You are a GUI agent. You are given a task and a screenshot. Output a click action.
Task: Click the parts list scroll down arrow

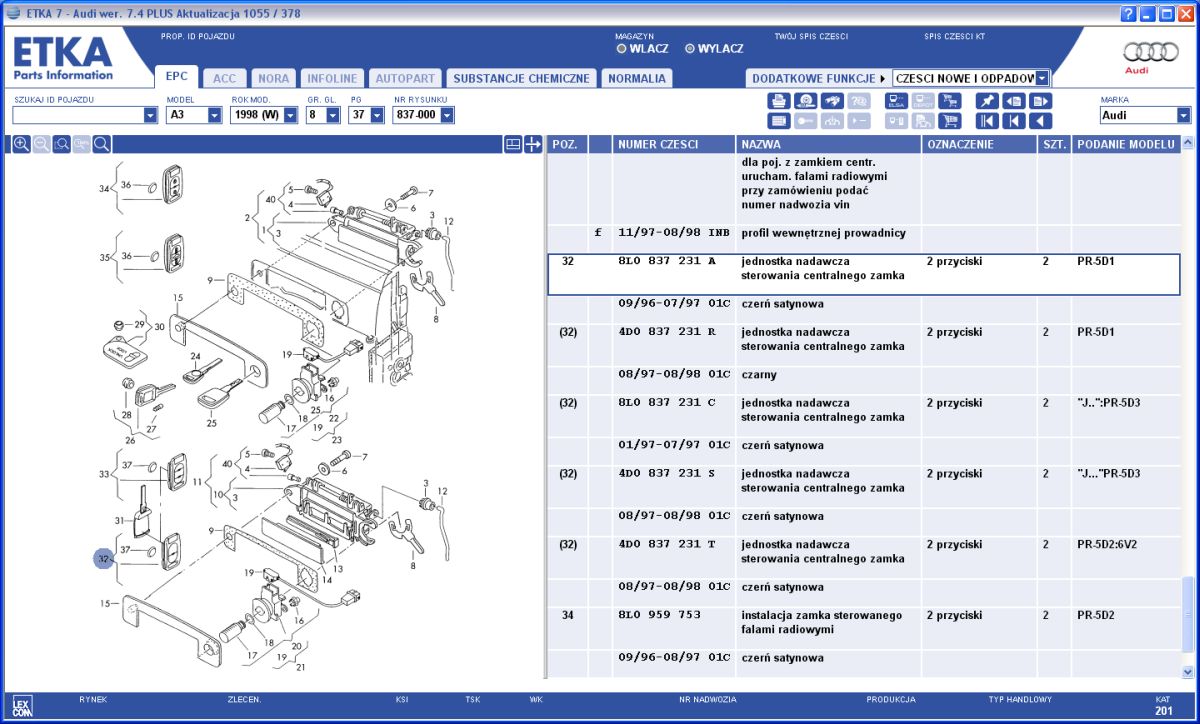point(1188,672)
